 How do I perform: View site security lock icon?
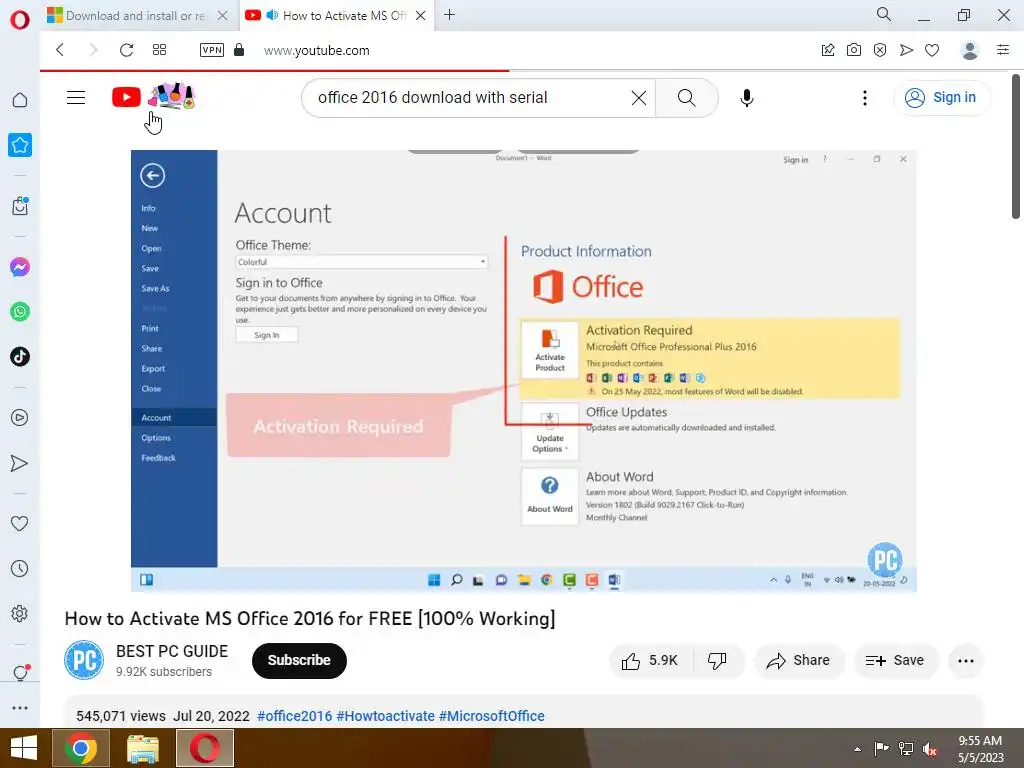click(239, 50)
